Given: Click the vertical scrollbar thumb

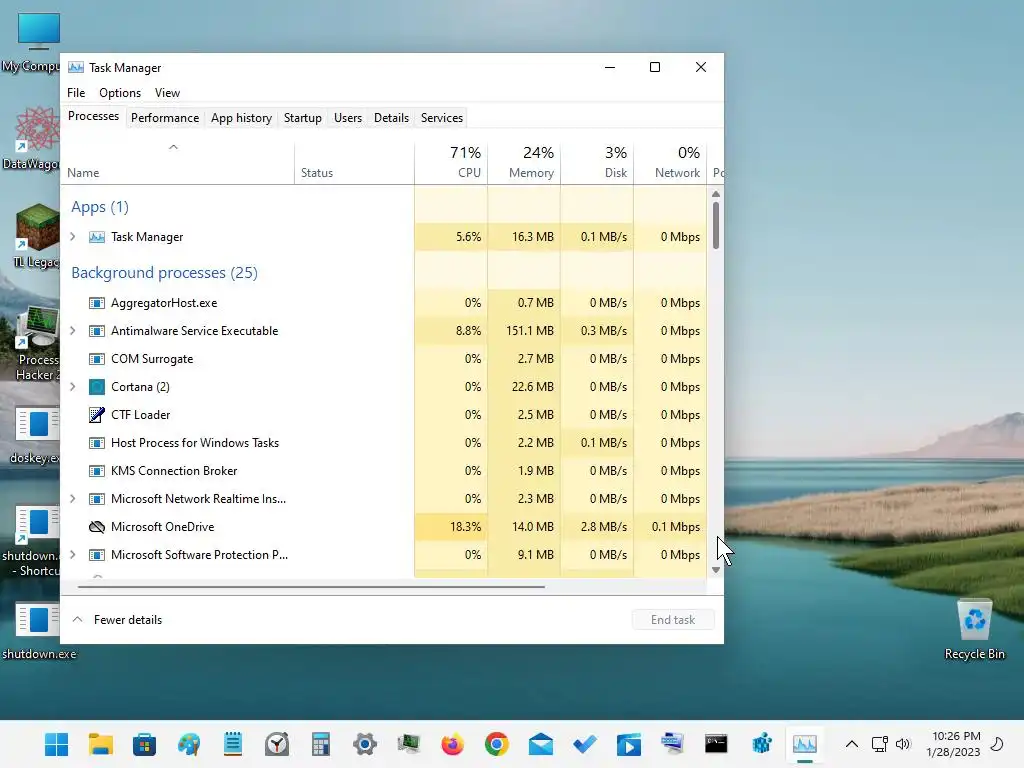Looking at the screenshot, I should point(716,225).
